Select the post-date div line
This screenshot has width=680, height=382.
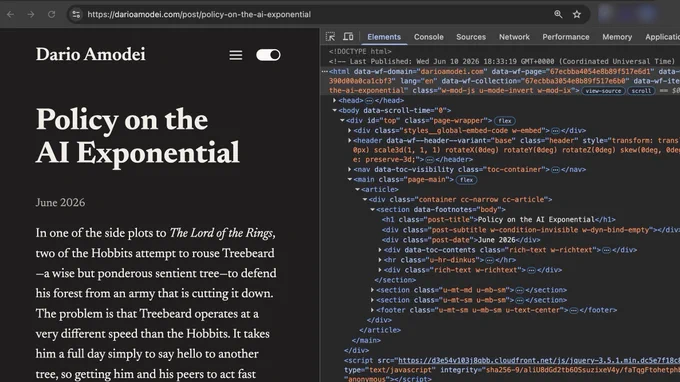[461, 240]
